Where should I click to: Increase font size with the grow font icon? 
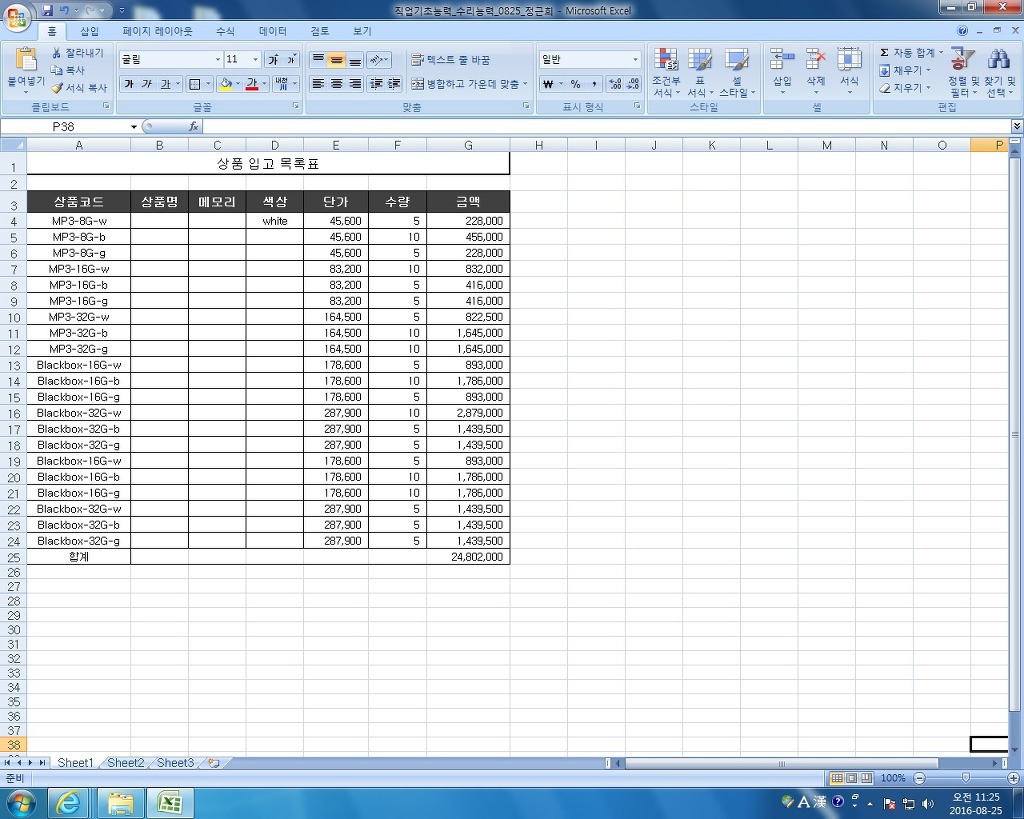tap(274, 59)
